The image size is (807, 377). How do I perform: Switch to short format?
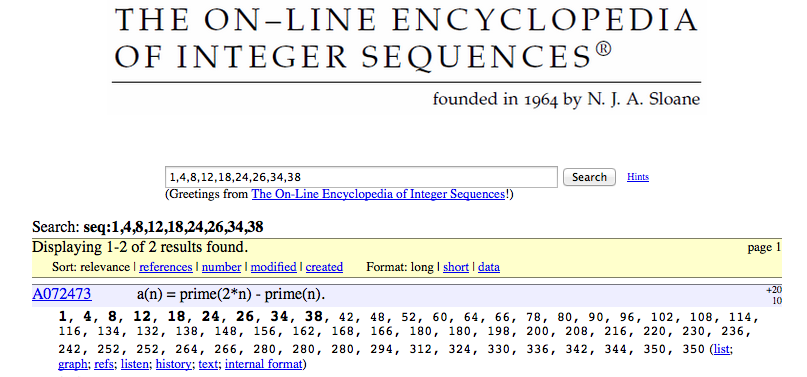(x=456, y=267)
